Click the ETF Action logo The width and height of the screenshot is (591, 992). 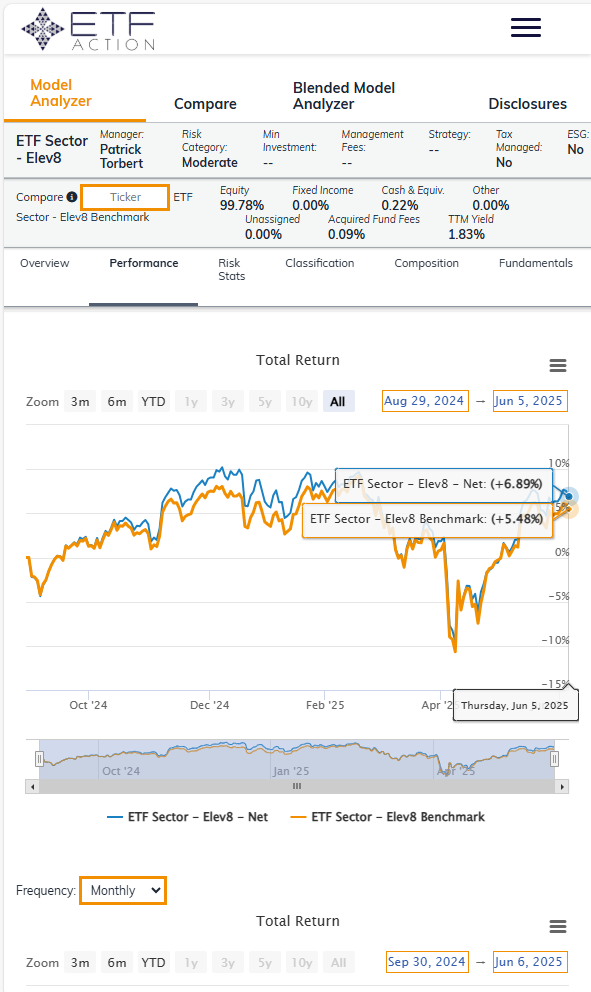[88, 29]
